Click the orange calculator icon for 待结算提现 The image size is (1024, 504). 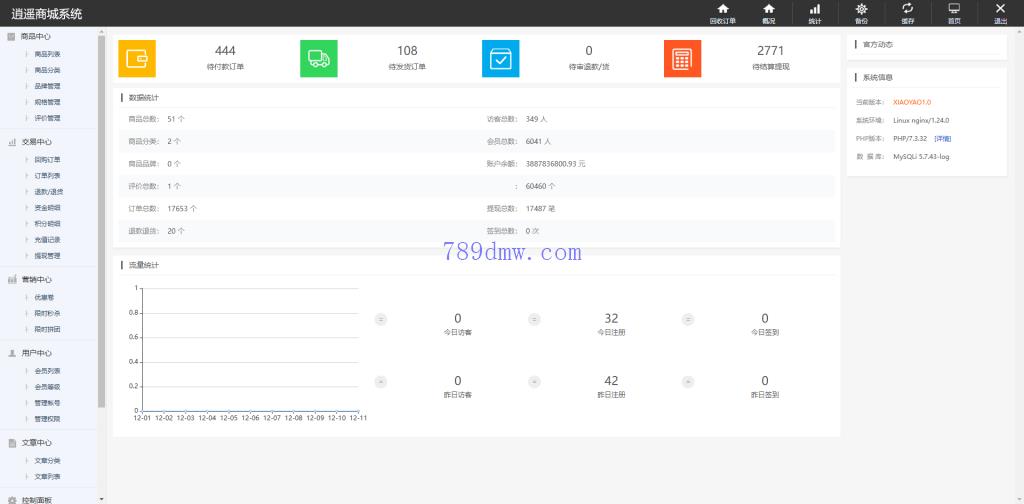pyautogui.click(x=682, y=58)
